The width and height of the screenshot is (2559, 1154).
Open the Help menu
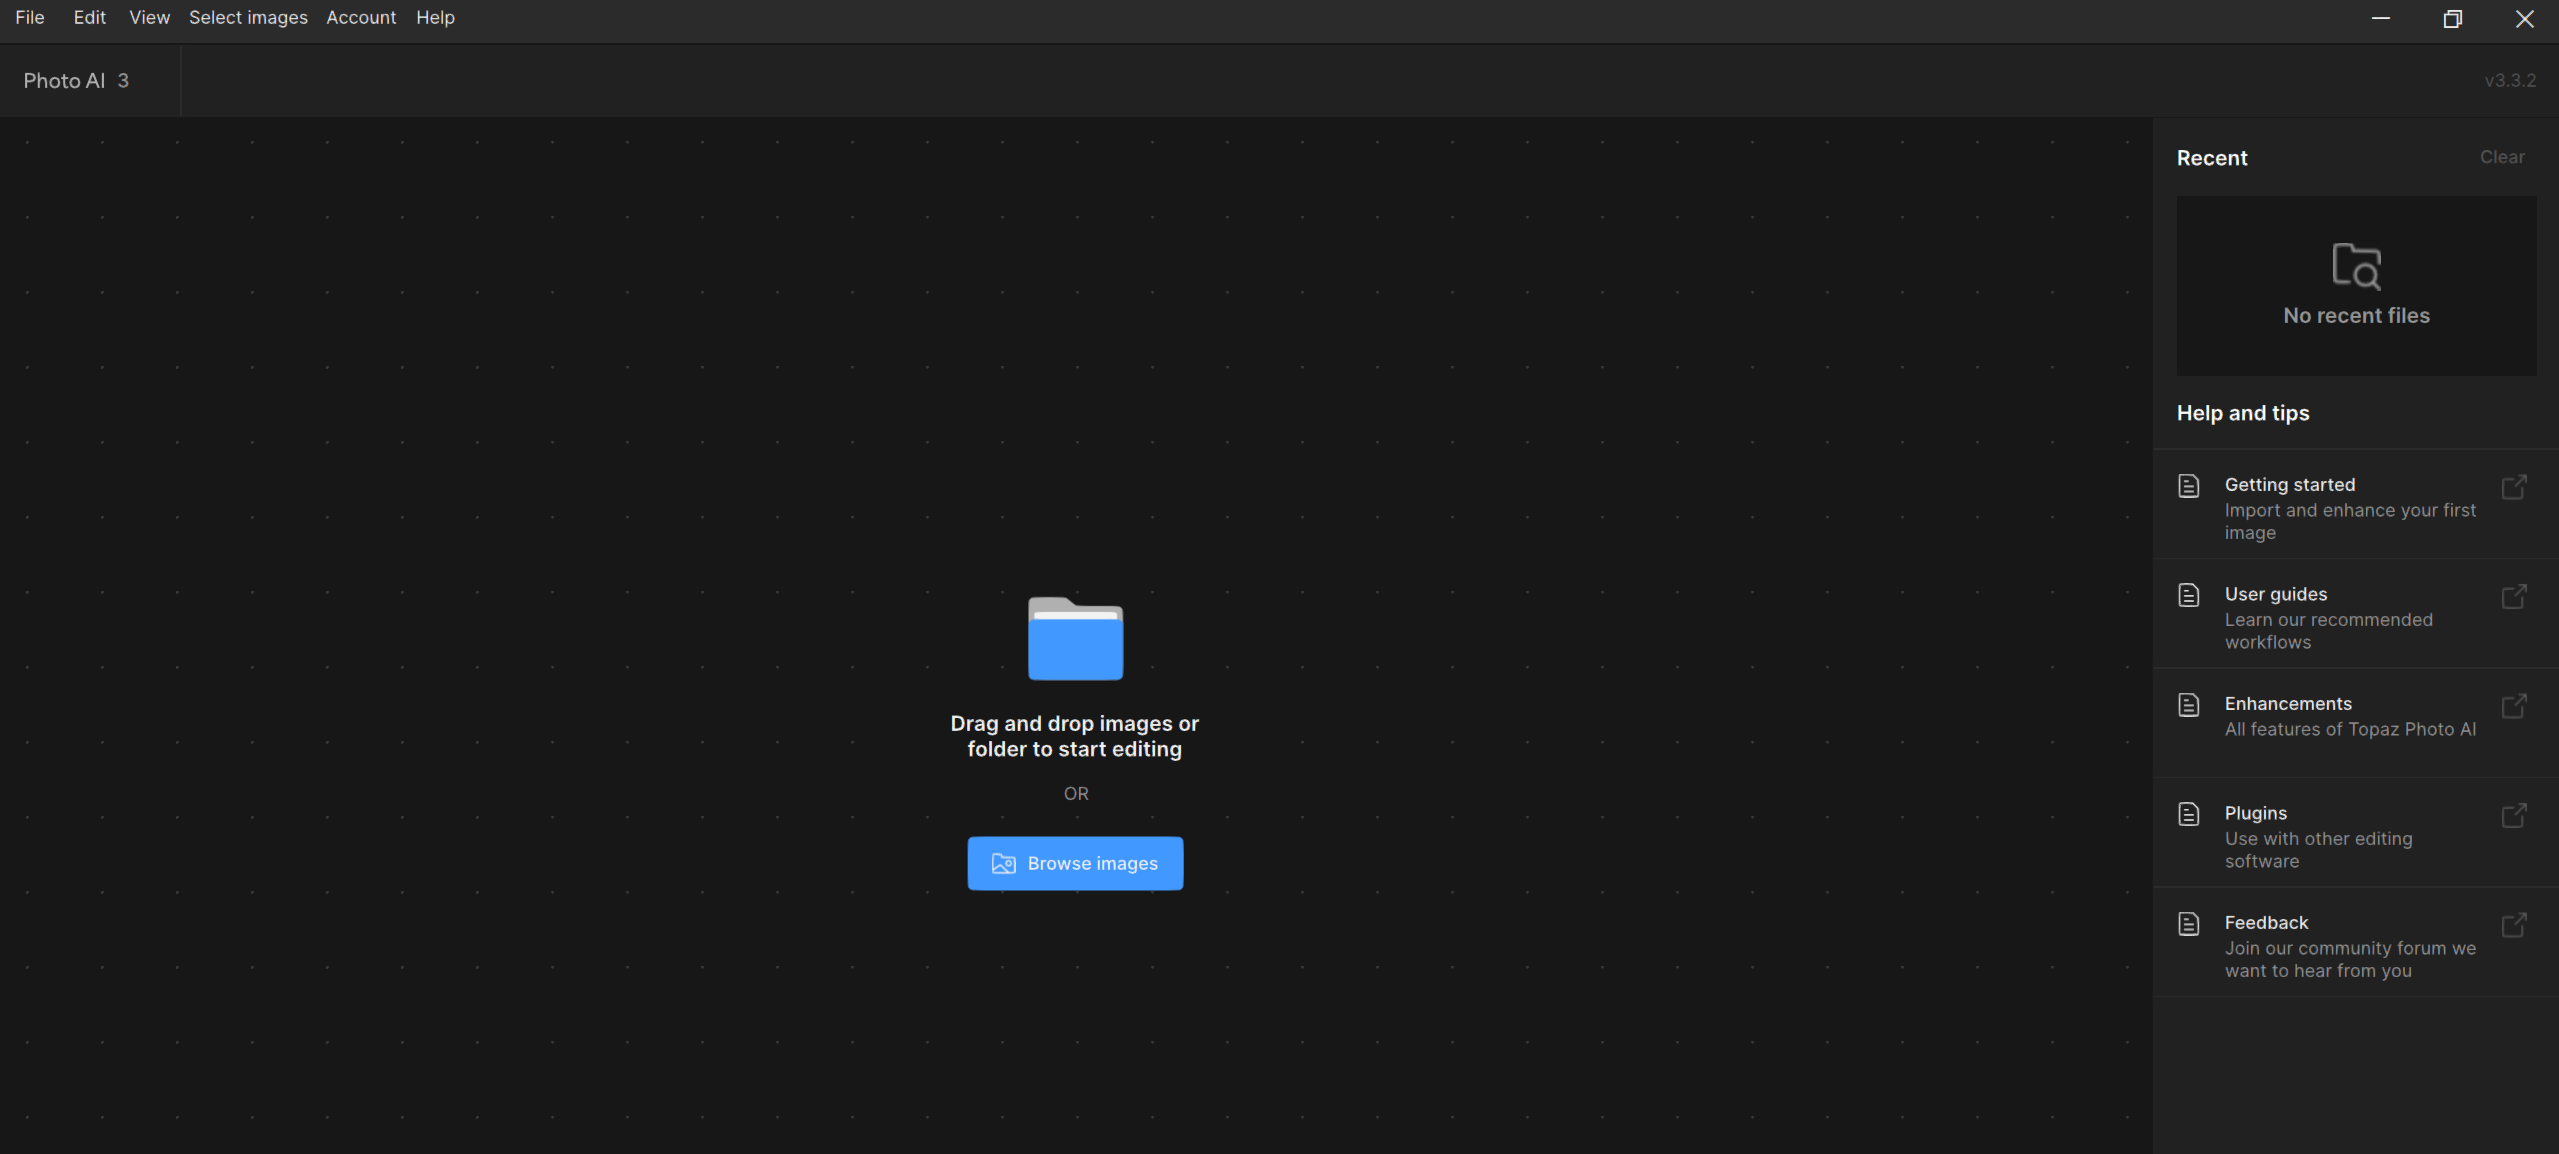[x=435, y=18]
